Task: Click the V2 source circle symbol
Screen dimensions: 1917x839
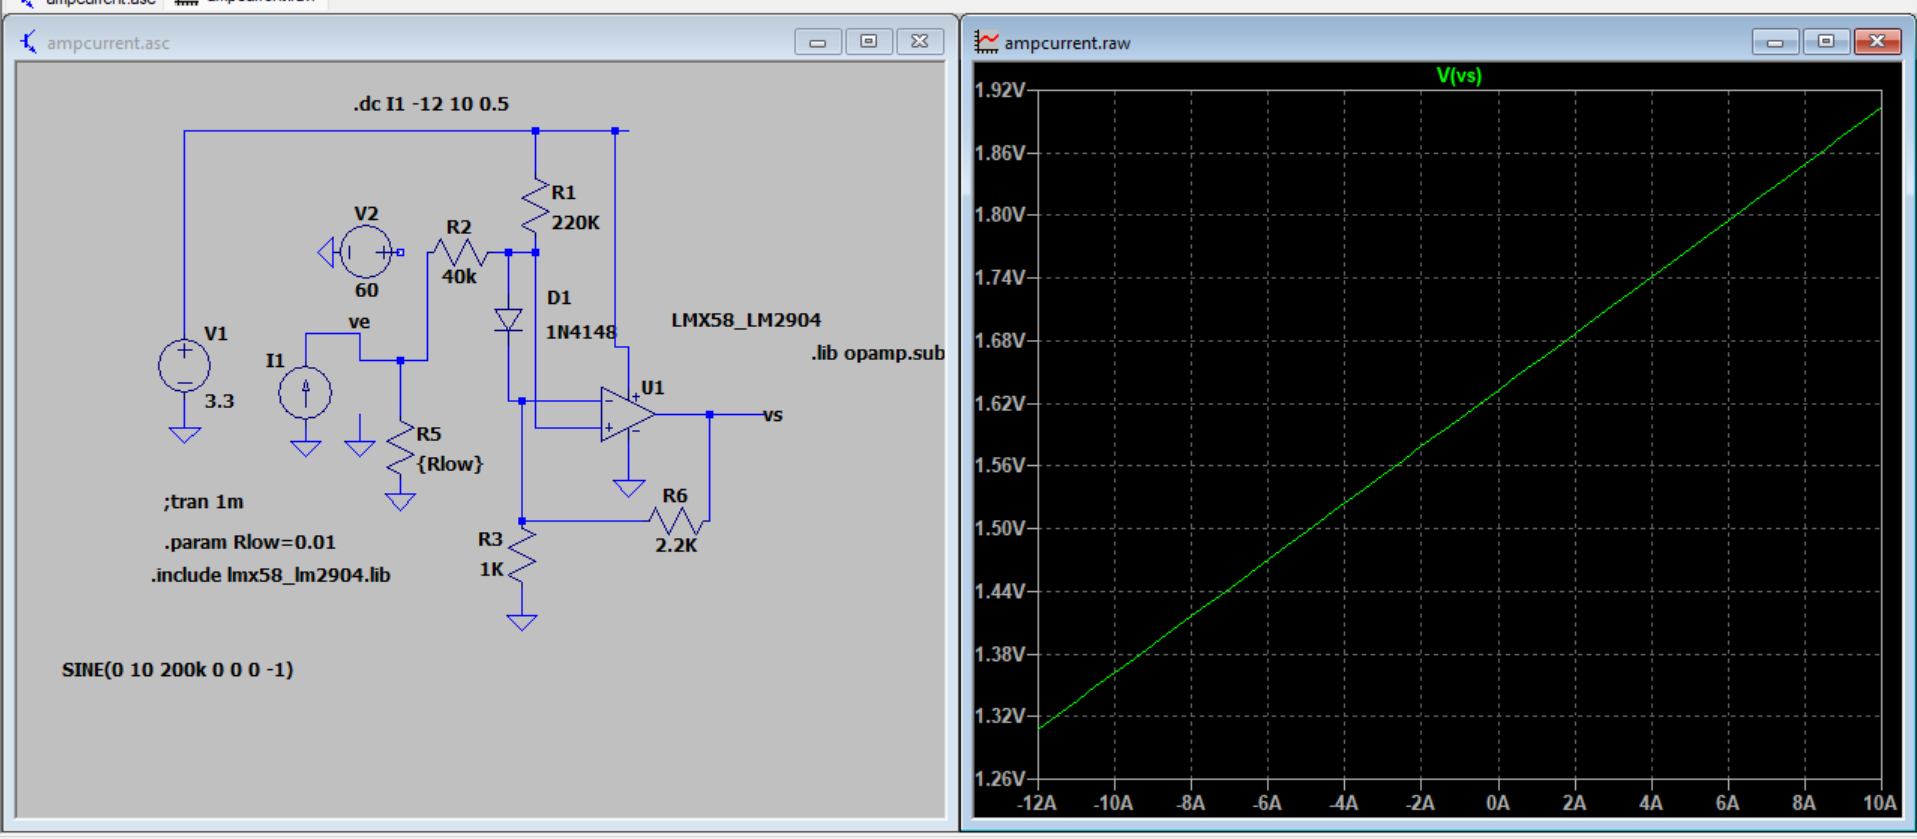Action: [365, 252]
